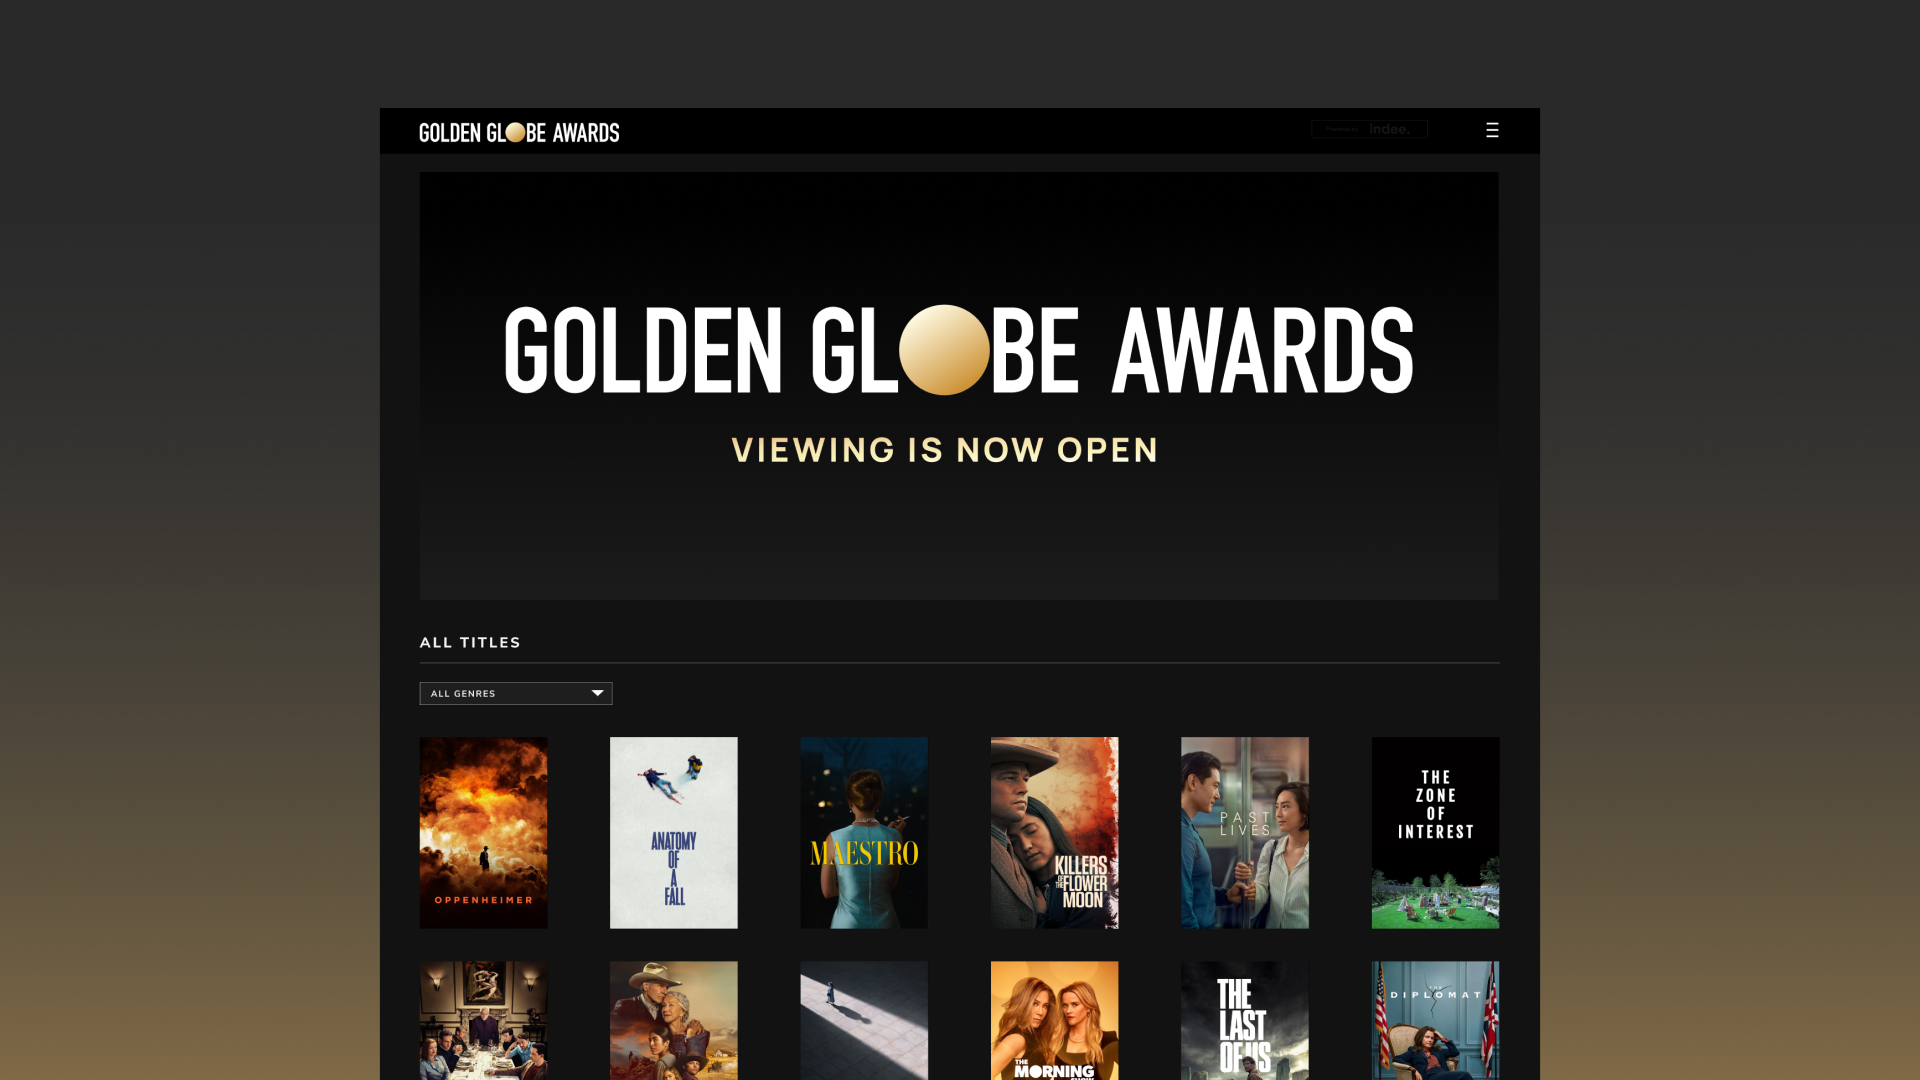Open the Oppenheimer title
Image resolution: width=1920 pixels, height=1080 pixels.
483,832
